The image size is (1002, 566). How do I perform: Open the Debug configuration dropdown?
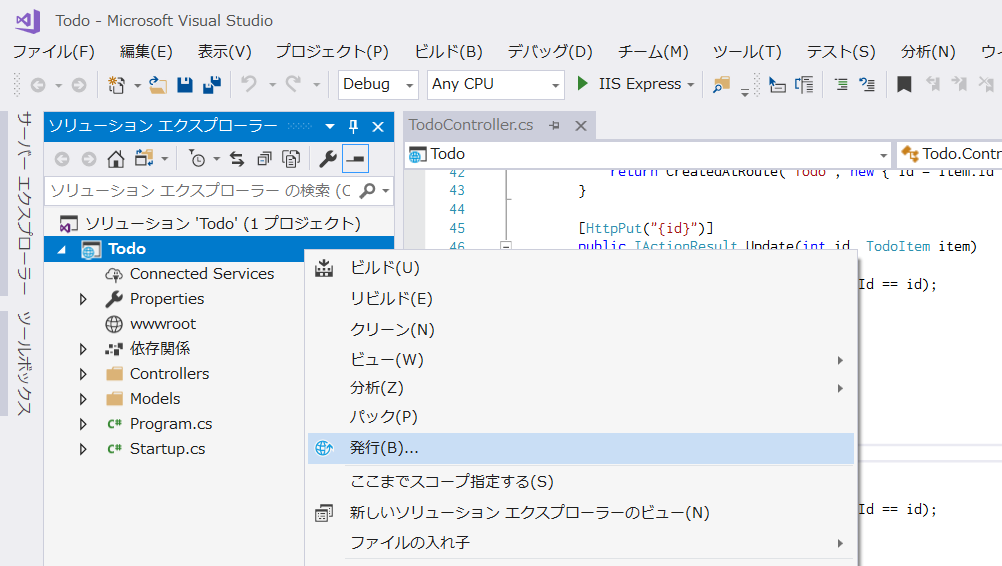coord(378,85)
